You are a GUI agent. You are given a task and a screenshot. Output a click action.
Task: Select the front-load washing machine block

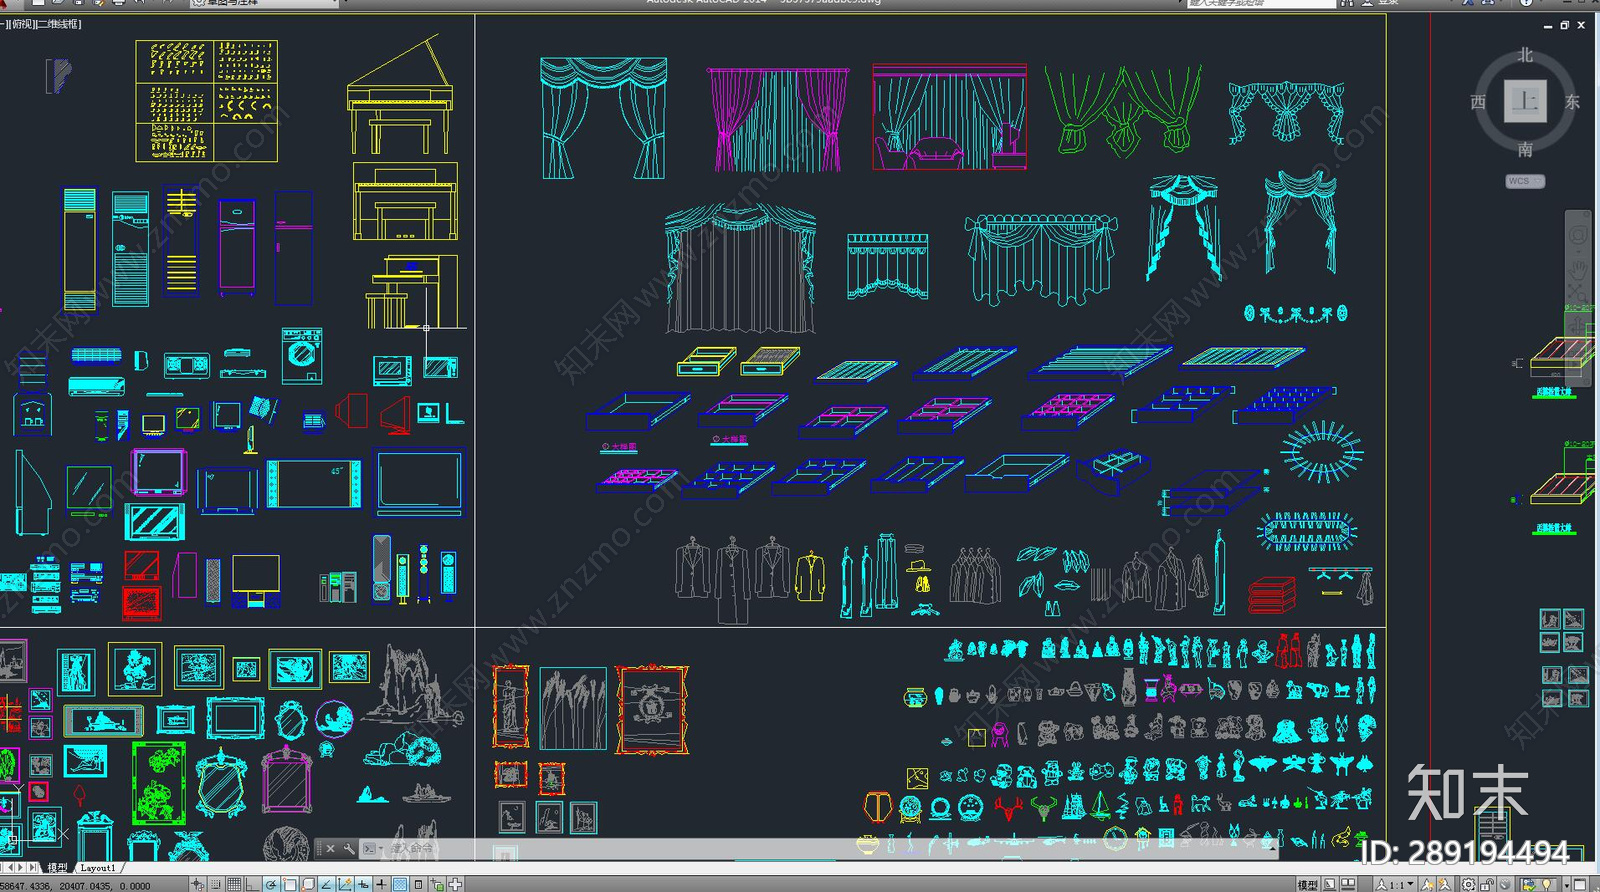coord(301,355)
